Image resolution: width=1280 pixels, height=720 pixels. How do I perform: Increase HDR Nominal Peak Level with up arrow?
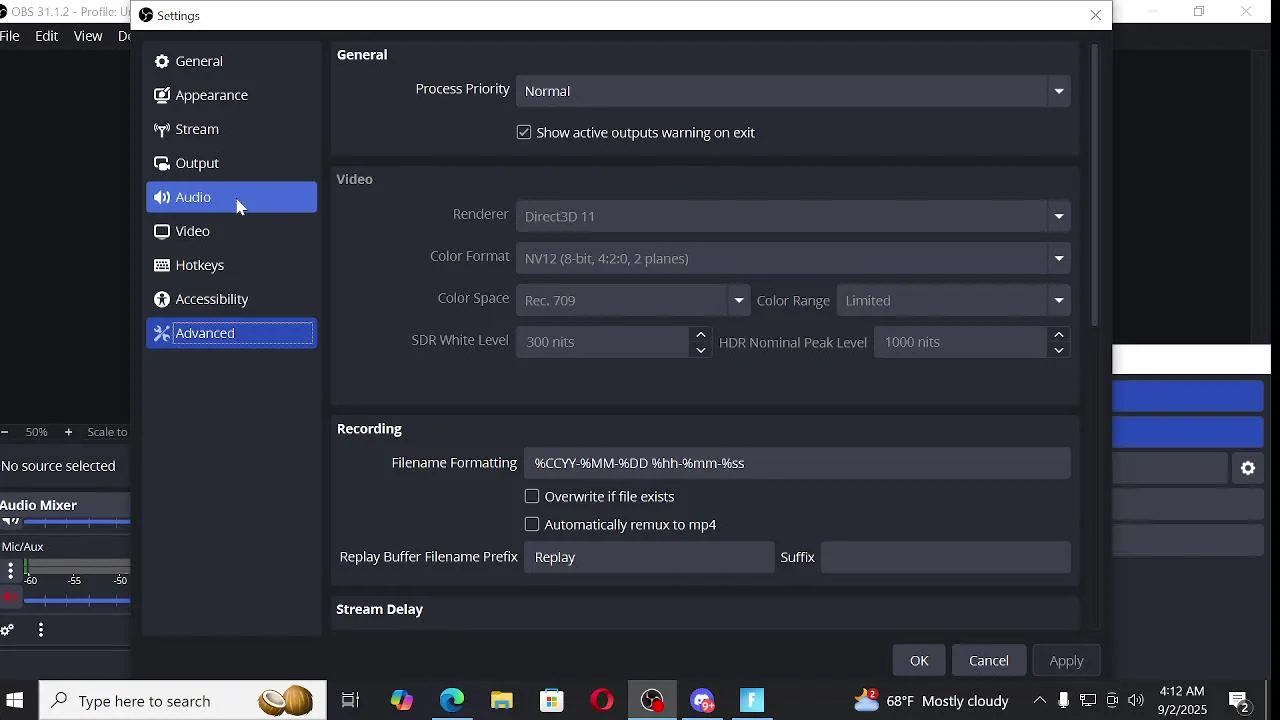tap(1058, 334)
